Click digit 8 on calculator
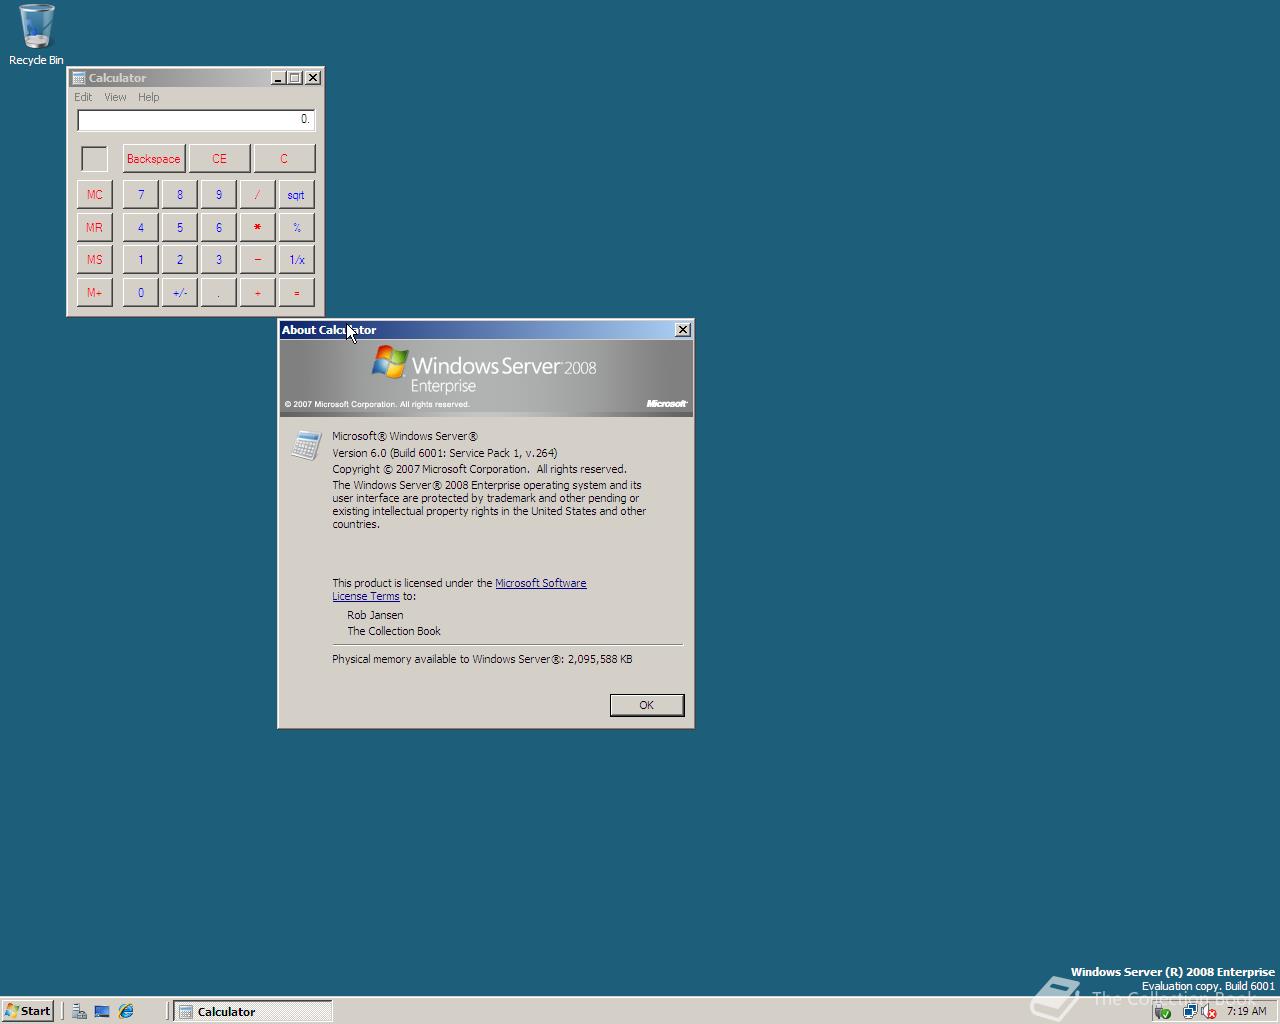1280x1024 pixels. point(180,195)
